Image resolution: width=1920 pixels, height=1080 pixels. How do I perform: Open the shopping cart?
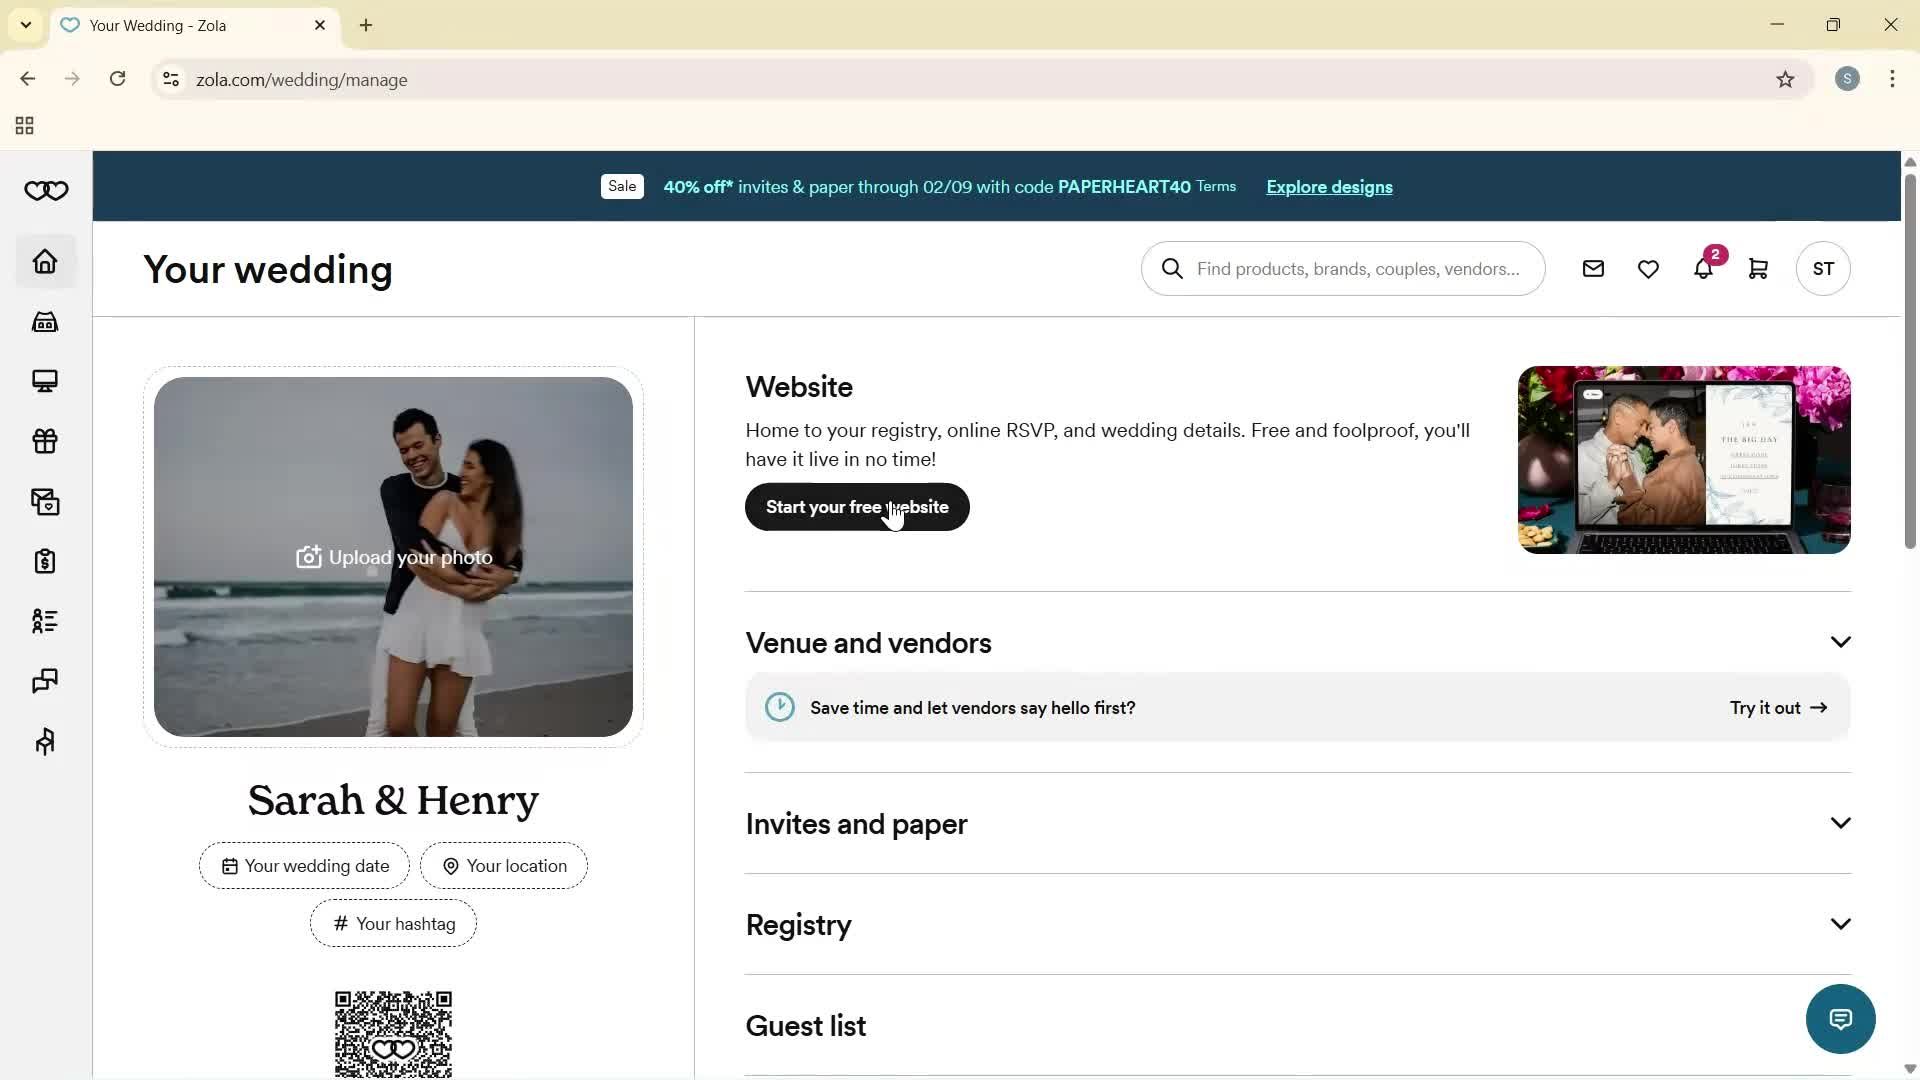pos(1759,268)
